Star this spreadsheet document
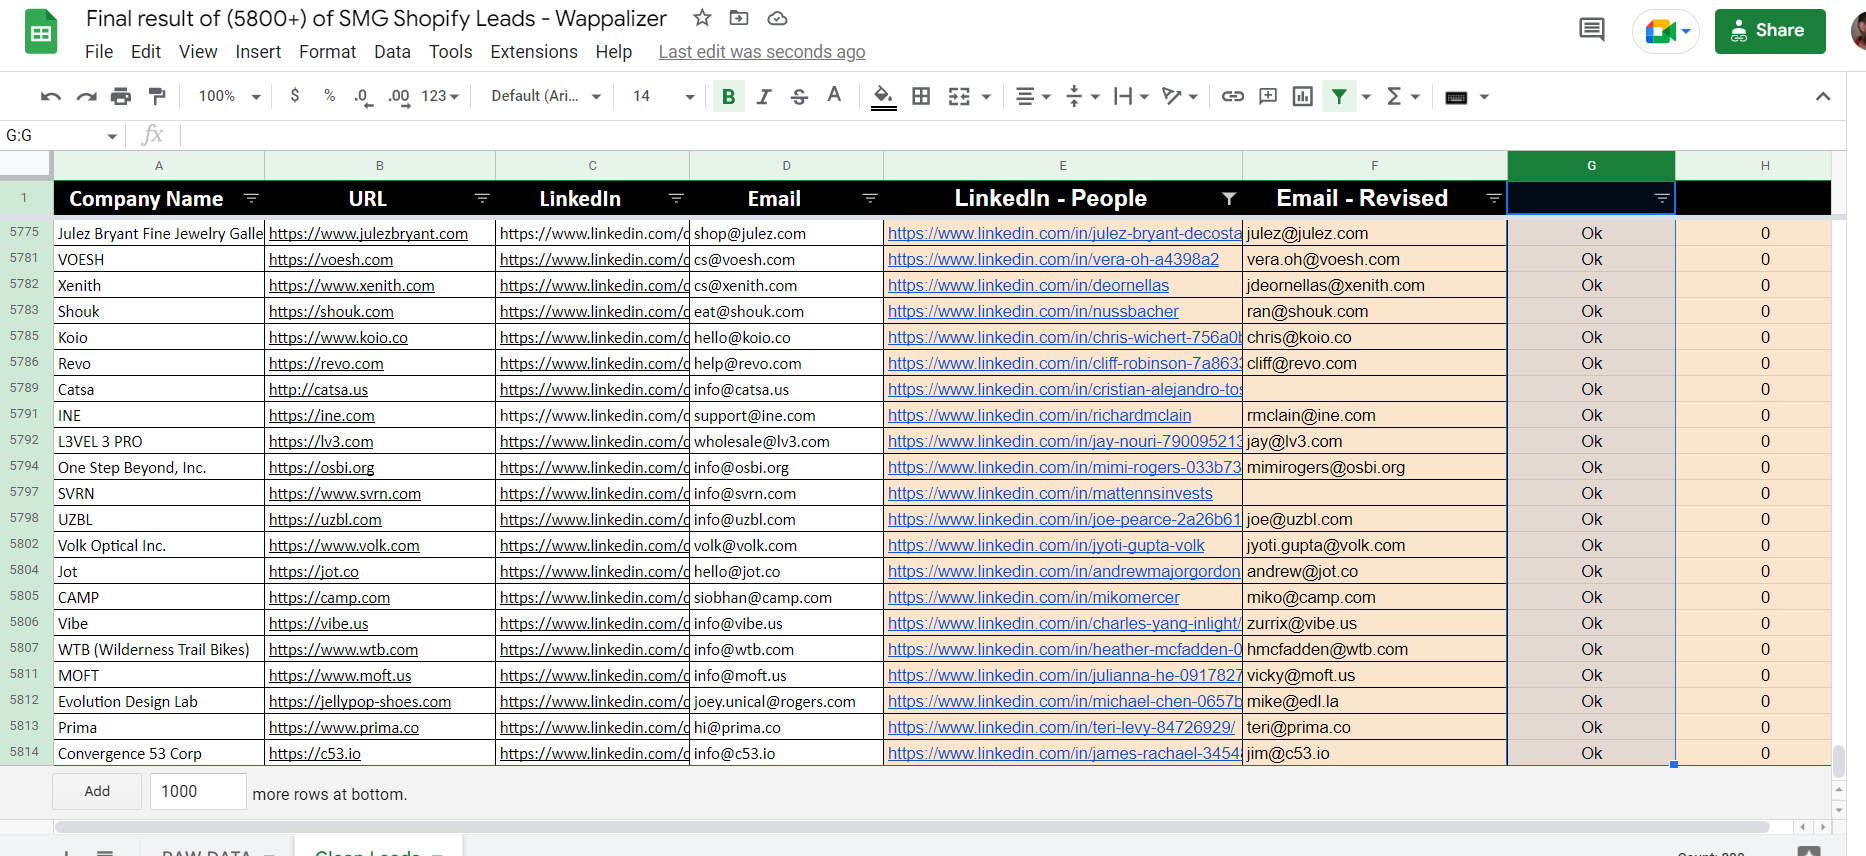 702,18
